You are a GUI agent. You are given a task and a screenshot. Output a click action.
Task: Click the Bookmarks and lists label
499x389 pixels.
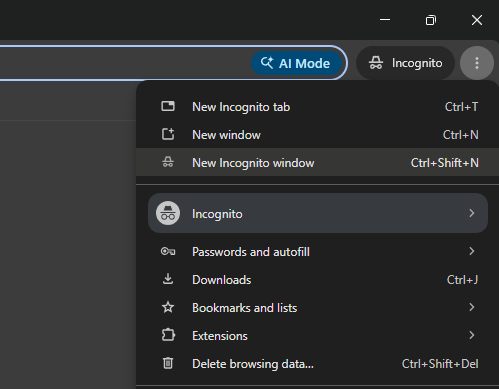[x=245, y=308]
